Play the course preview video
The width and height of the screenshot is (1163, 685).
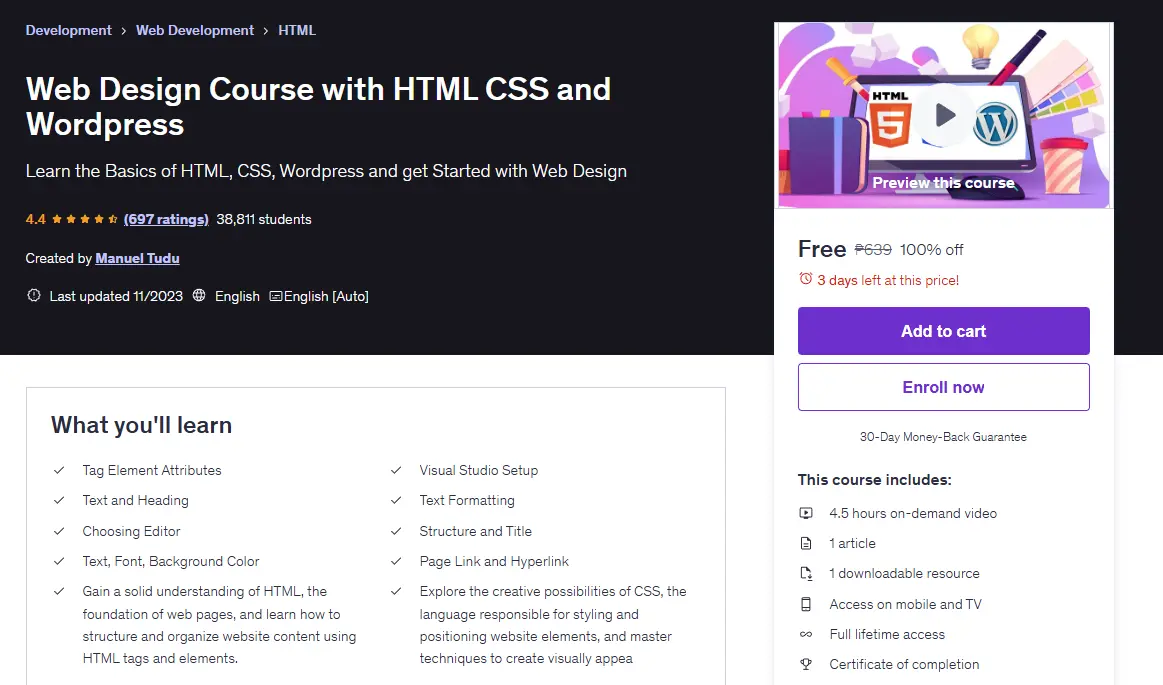click(944, 115)
